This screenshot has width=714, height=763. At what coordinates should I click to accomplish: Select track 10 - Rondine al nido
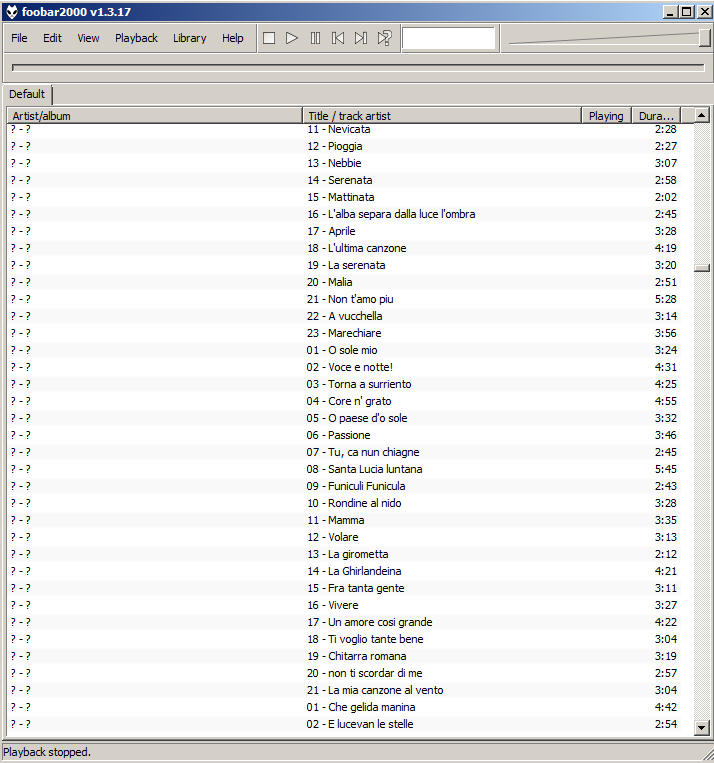click(x=344, y=504)
